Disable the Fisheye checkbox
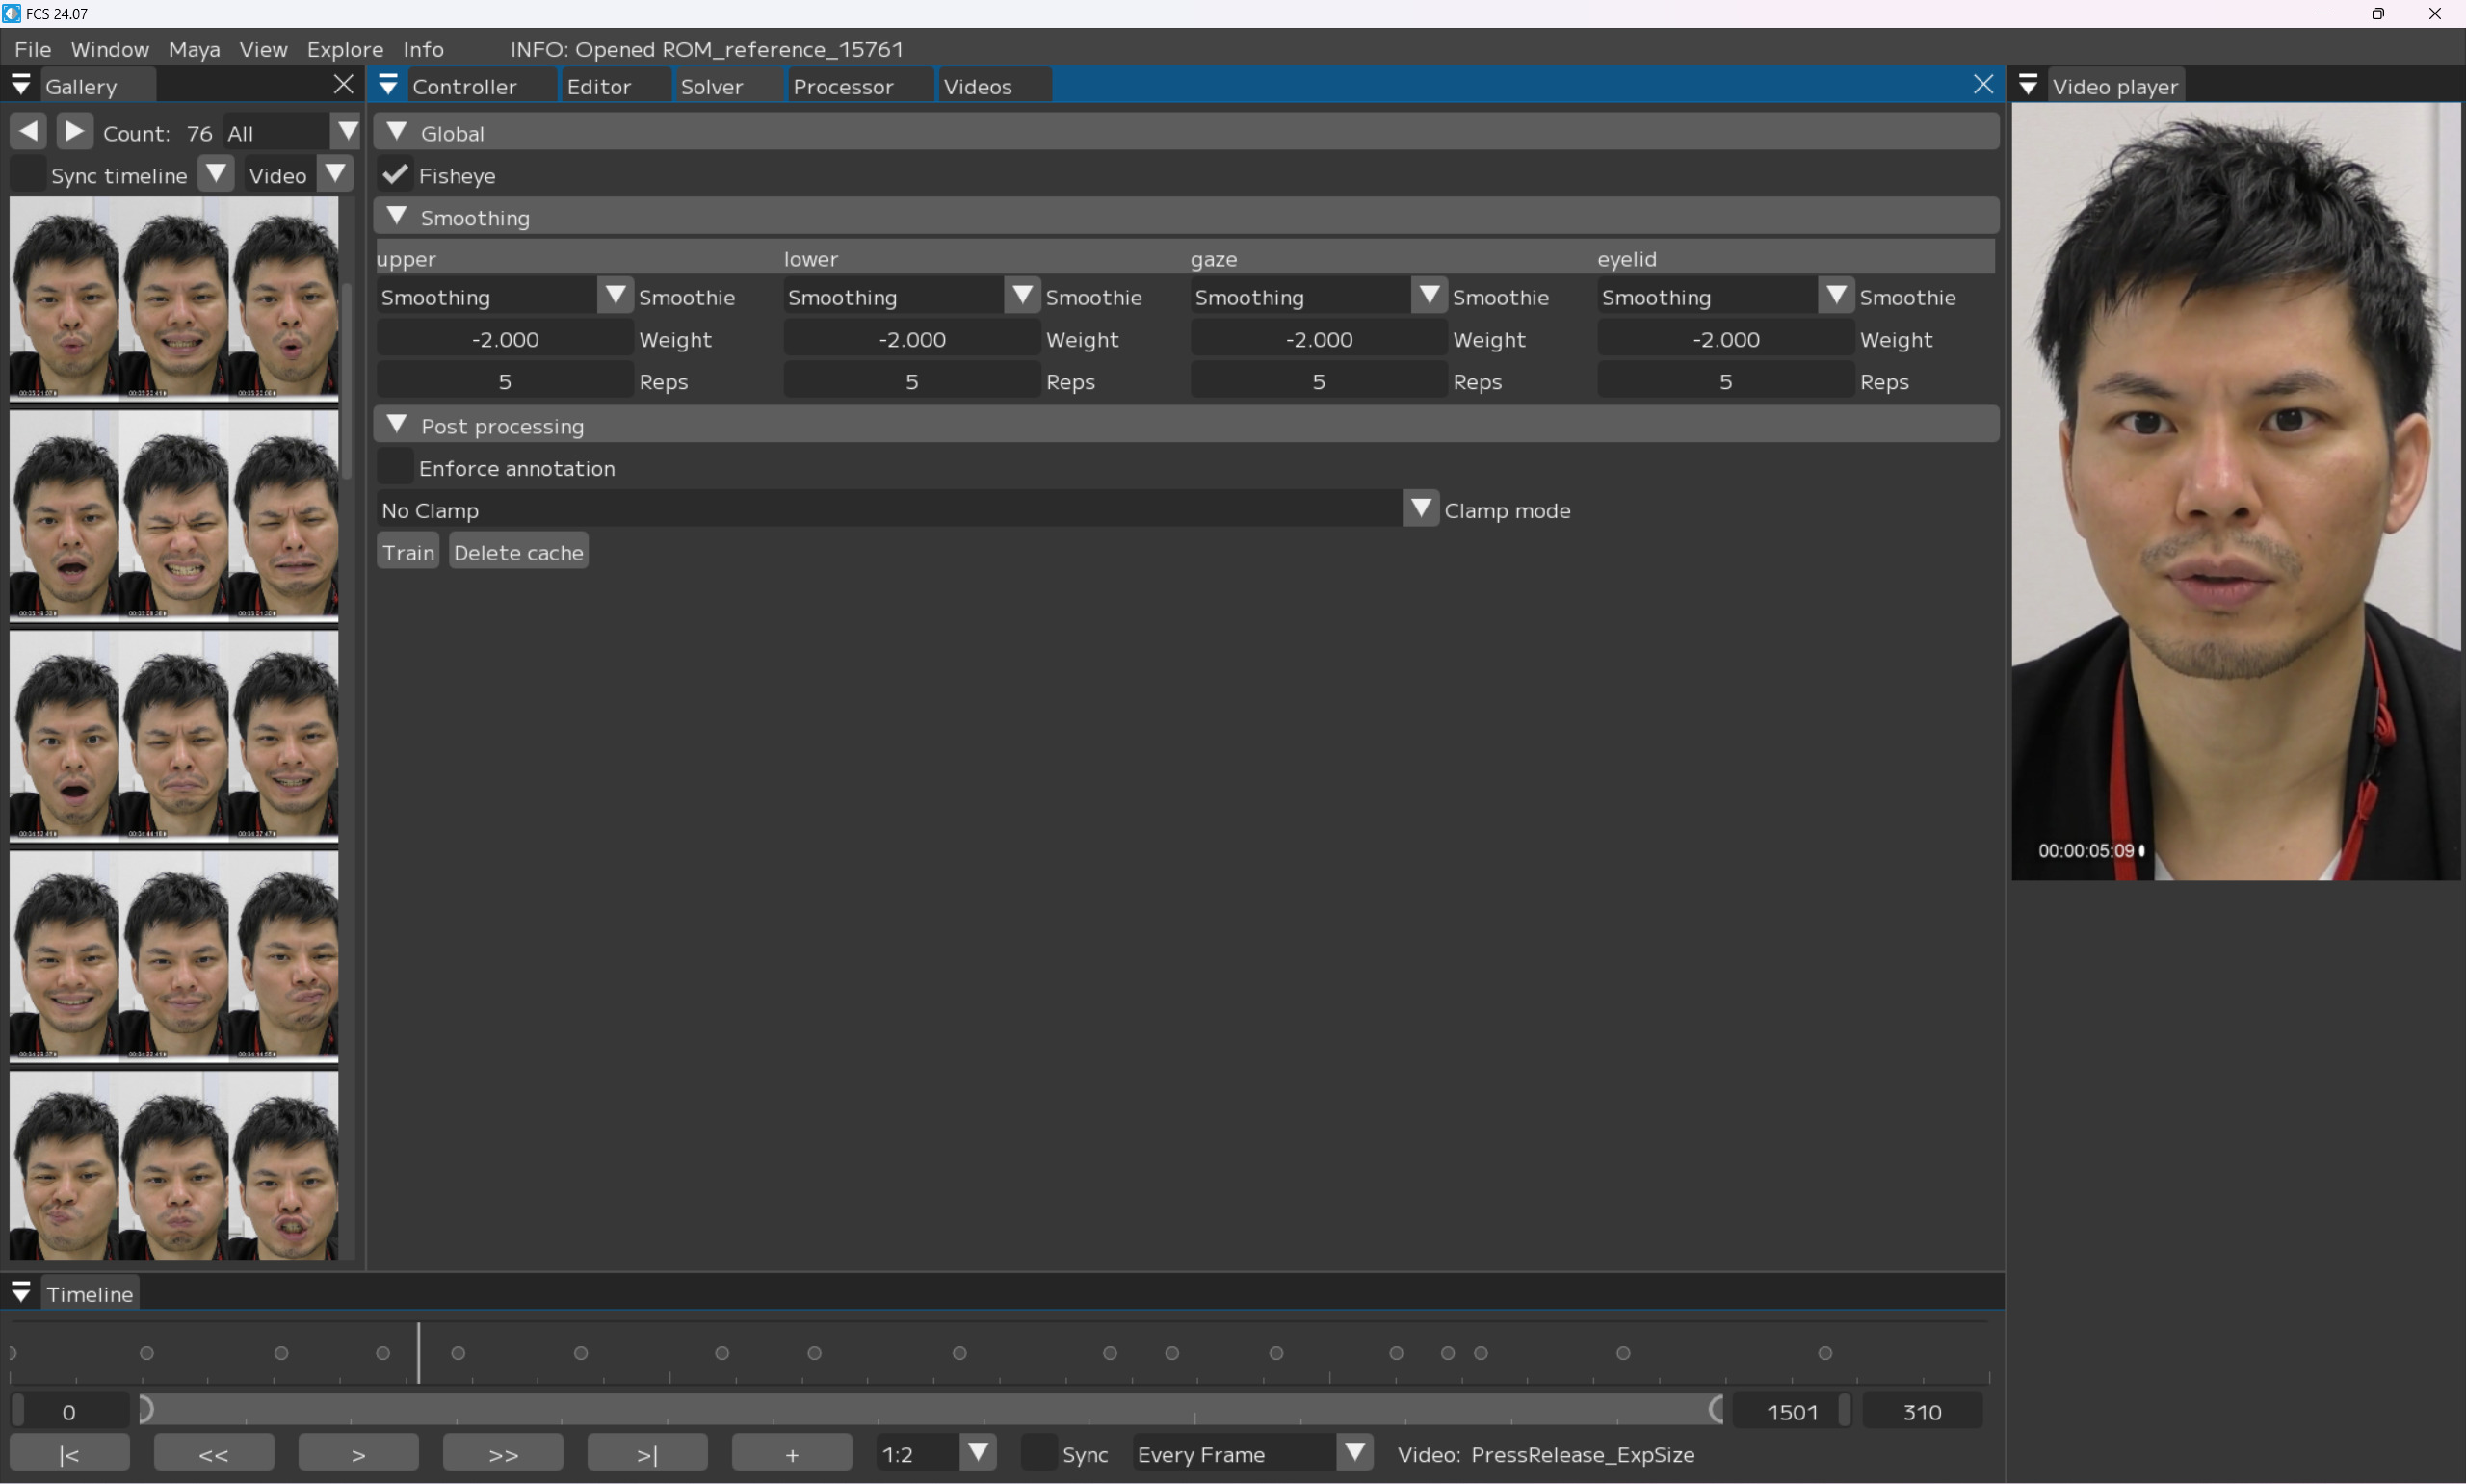The width and height of the screenshot is (2466, 1484). click(x=395, y=175)
